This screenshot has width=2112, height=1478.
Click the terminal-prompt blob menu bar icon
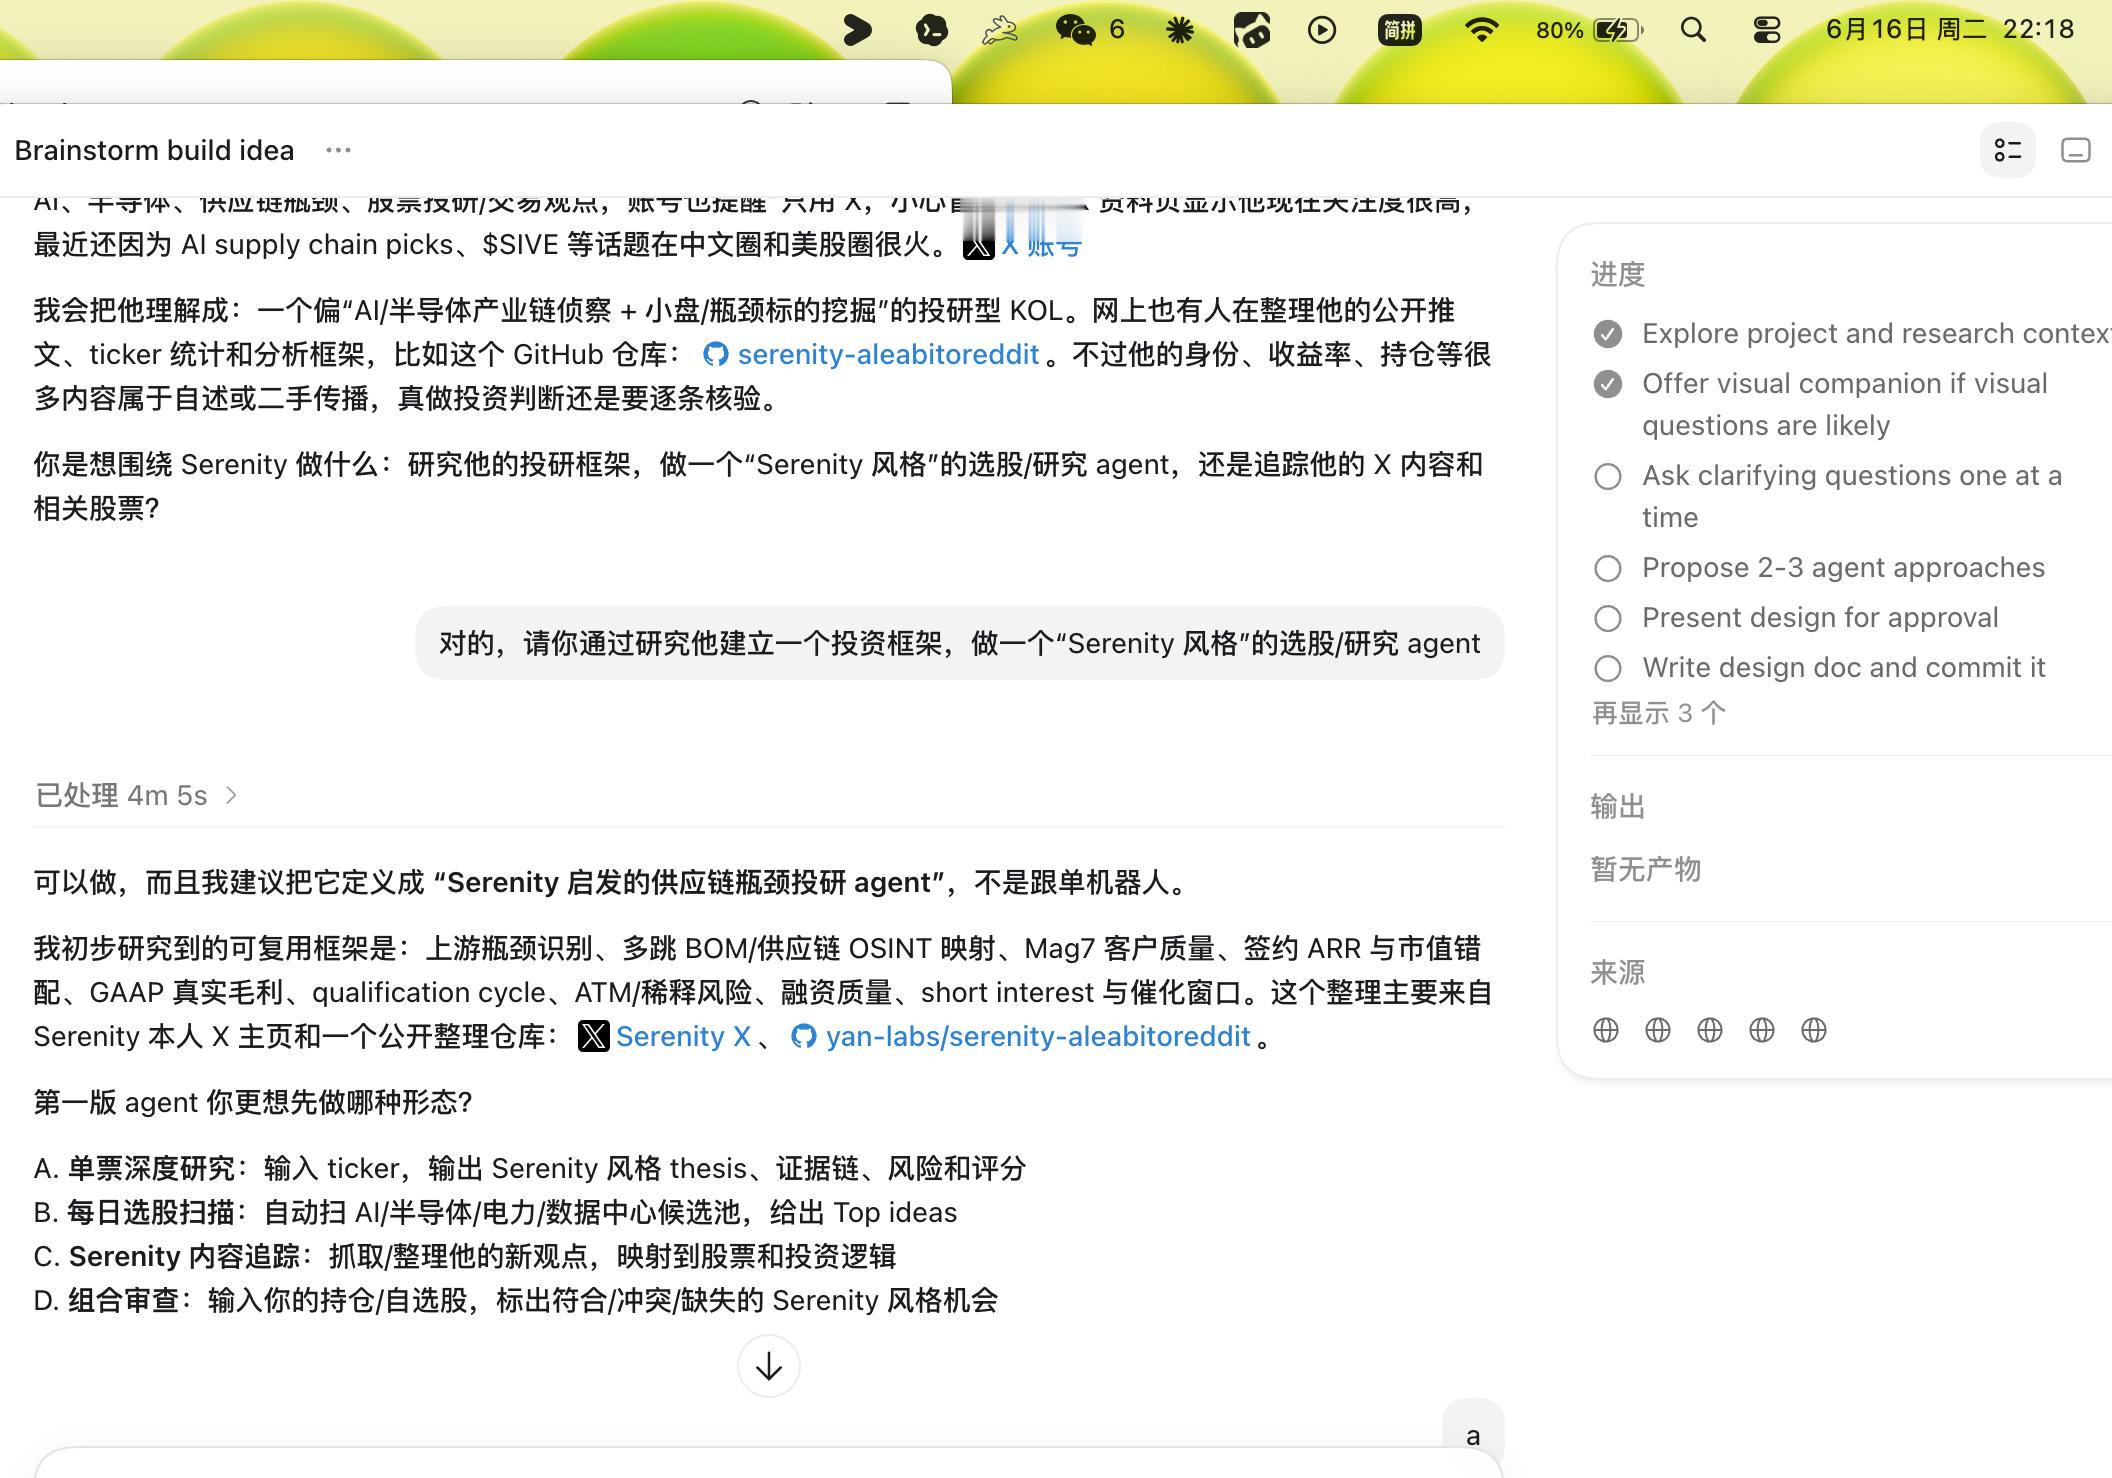(931, 30)
